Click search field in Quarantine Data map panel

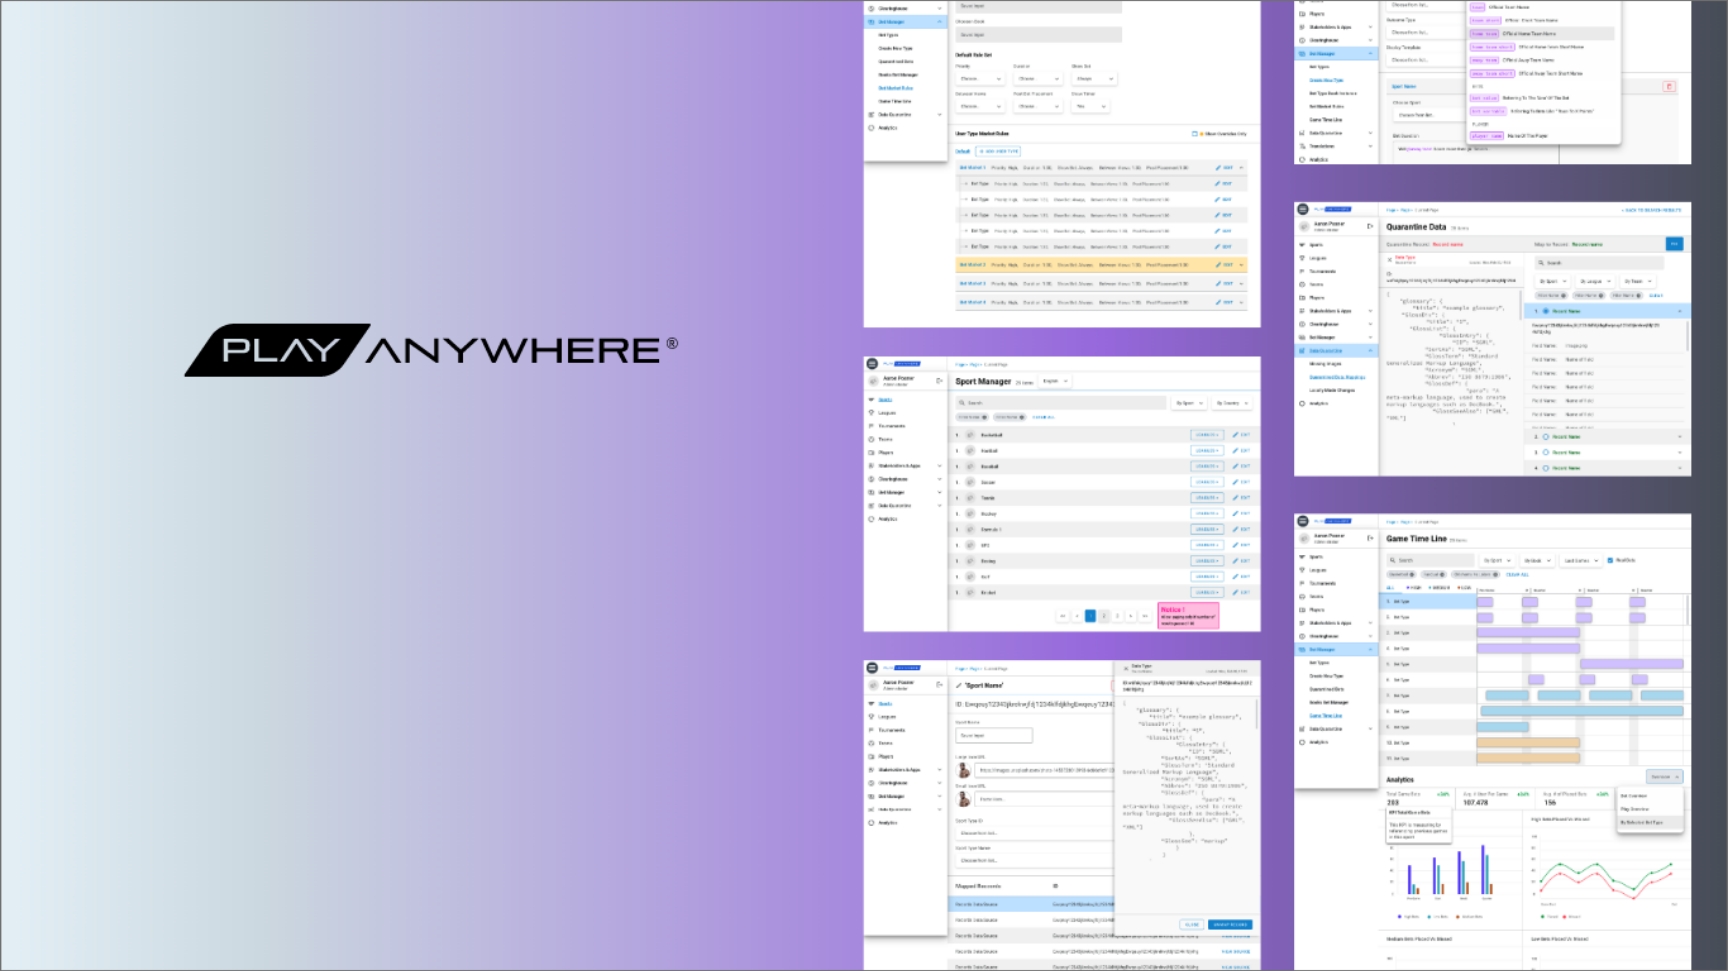tap(1600, 263)
